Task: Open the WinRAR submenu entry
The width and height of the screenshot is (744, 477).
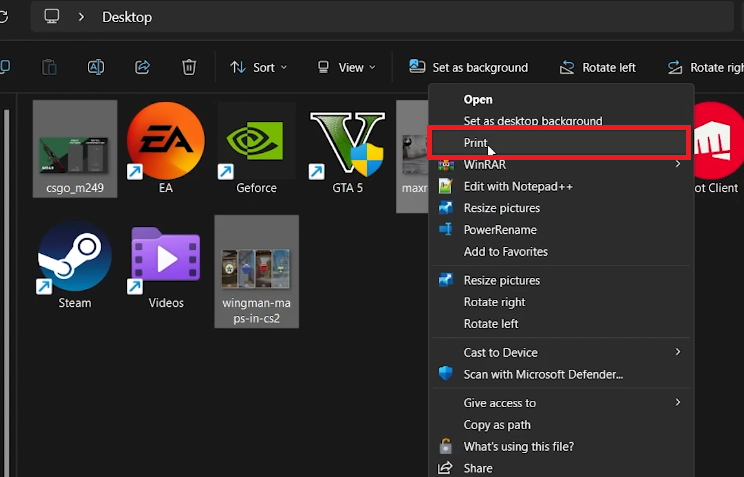Action: [561, 165]
